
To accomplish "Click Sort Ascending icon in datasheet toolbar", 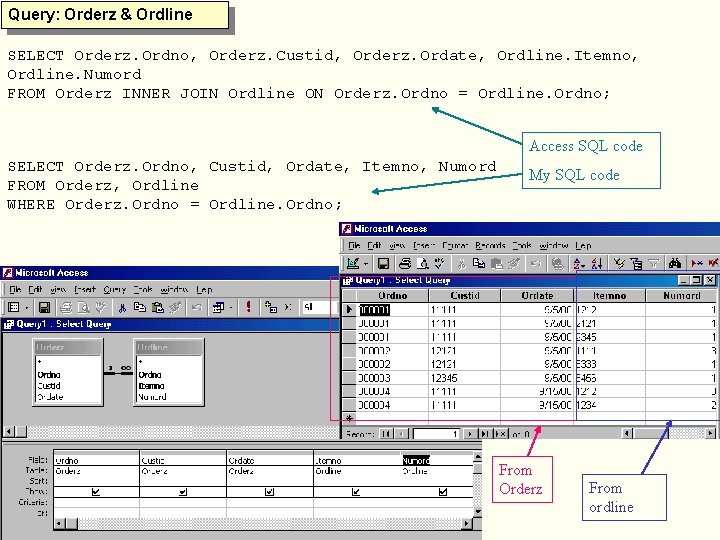I will (x=579, y=263).
